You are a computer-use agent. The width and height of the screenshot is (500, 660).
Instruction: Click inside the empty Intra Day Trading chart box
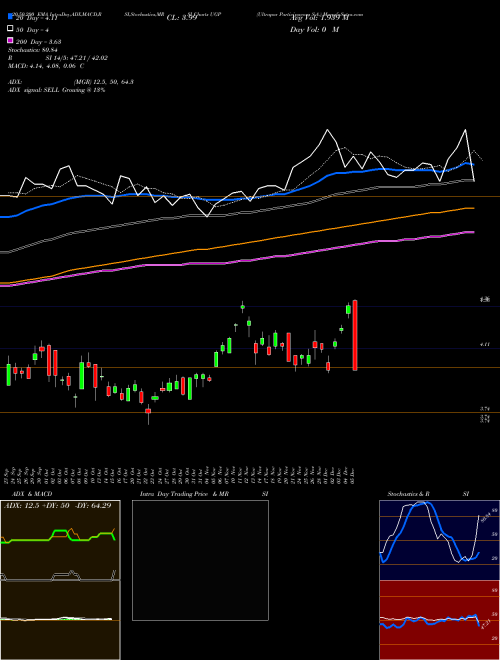(200, 560)
